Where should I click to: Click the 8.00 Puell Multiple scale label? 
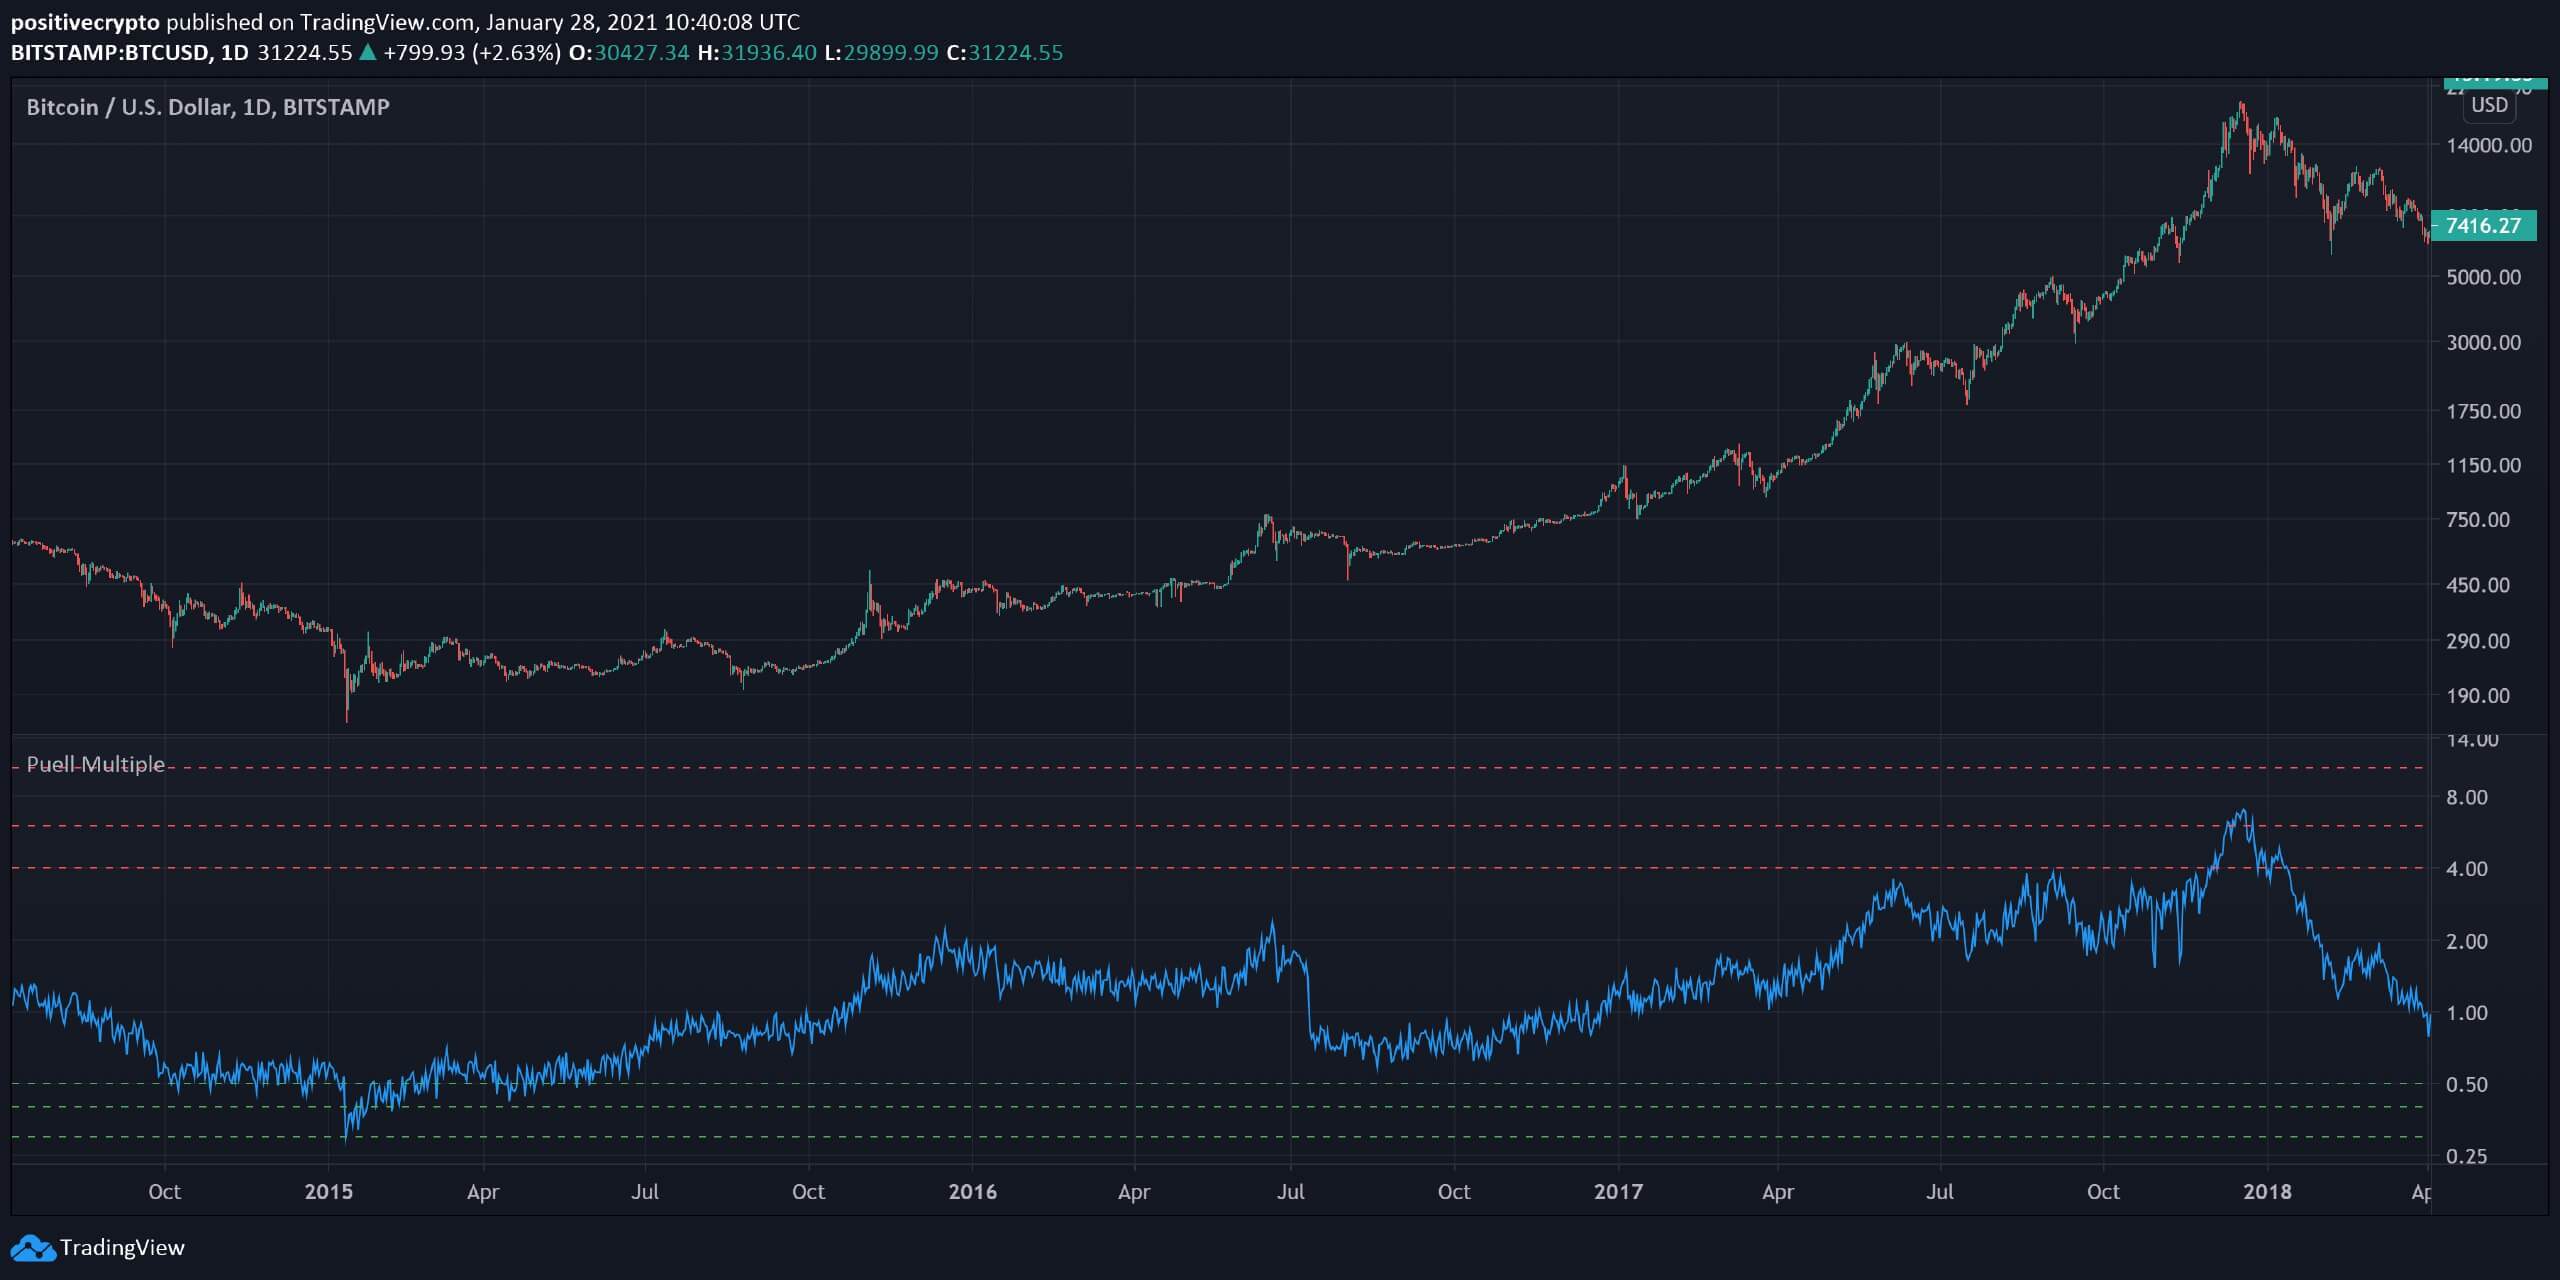[x=2466, y=798]
